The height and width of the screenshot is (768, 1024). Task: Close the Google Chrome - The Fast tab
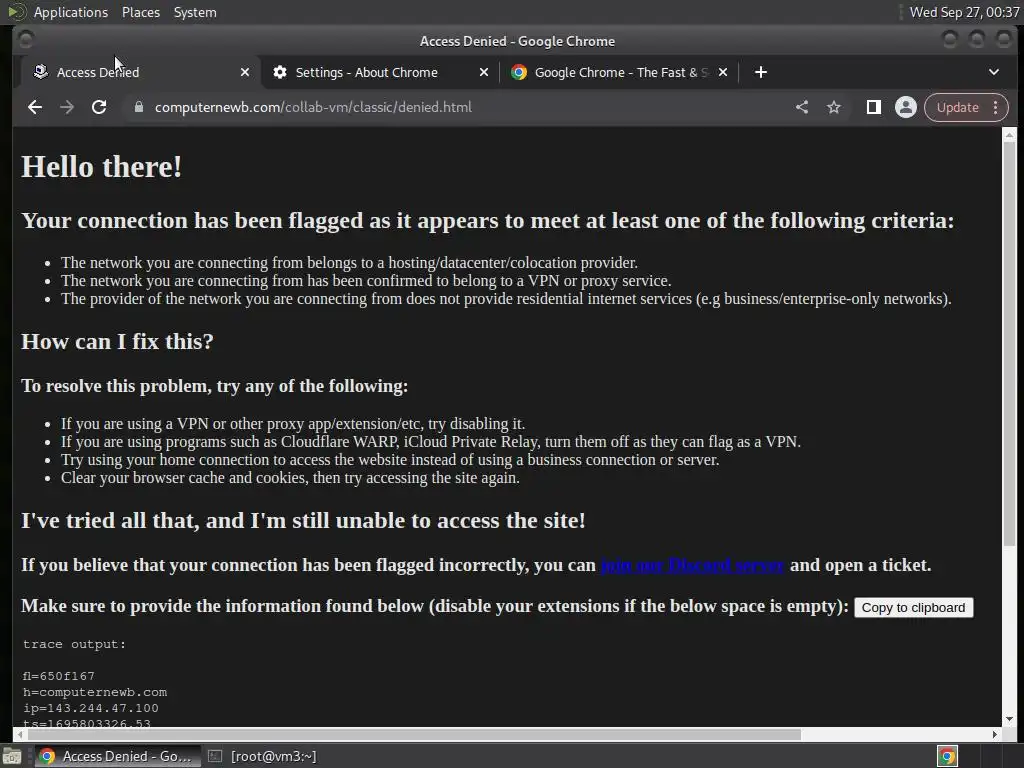click(x=723, y=72)
